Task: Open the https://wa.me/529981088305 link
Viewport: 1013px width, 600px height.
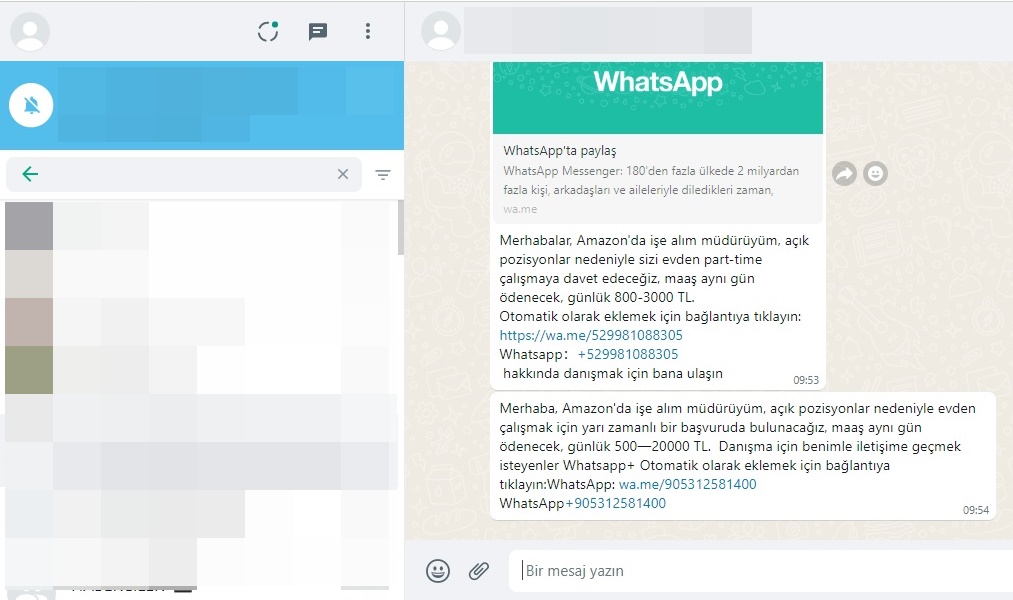Action: coord(591,335)
